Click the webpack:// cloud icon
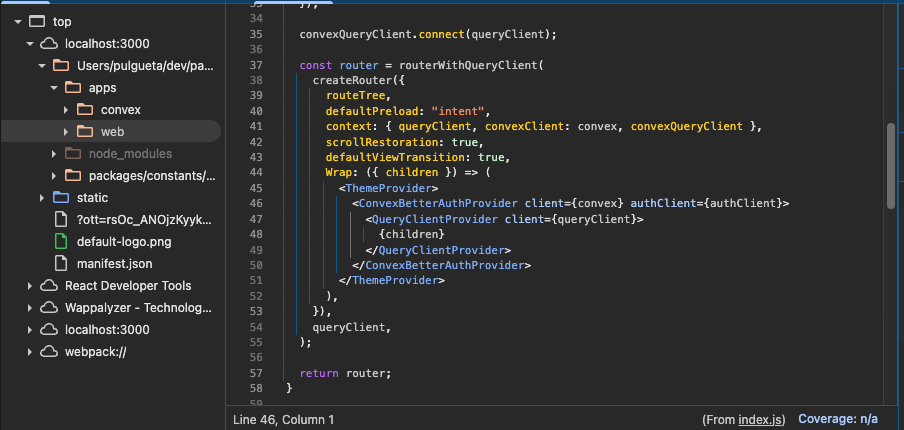 (49, 352)
